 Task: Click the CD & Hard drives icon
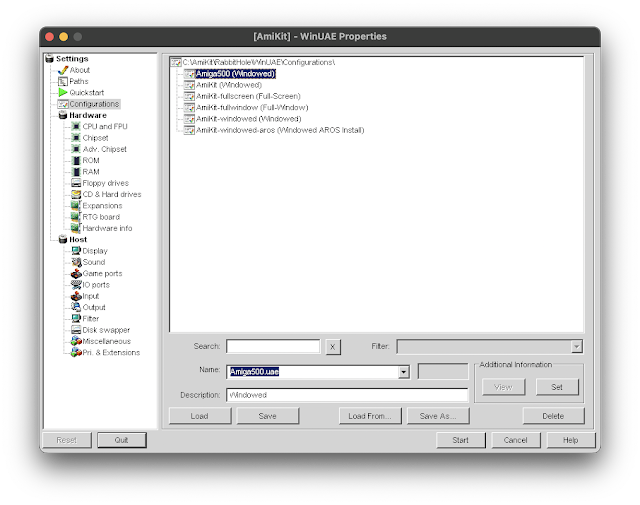point(76,194)
